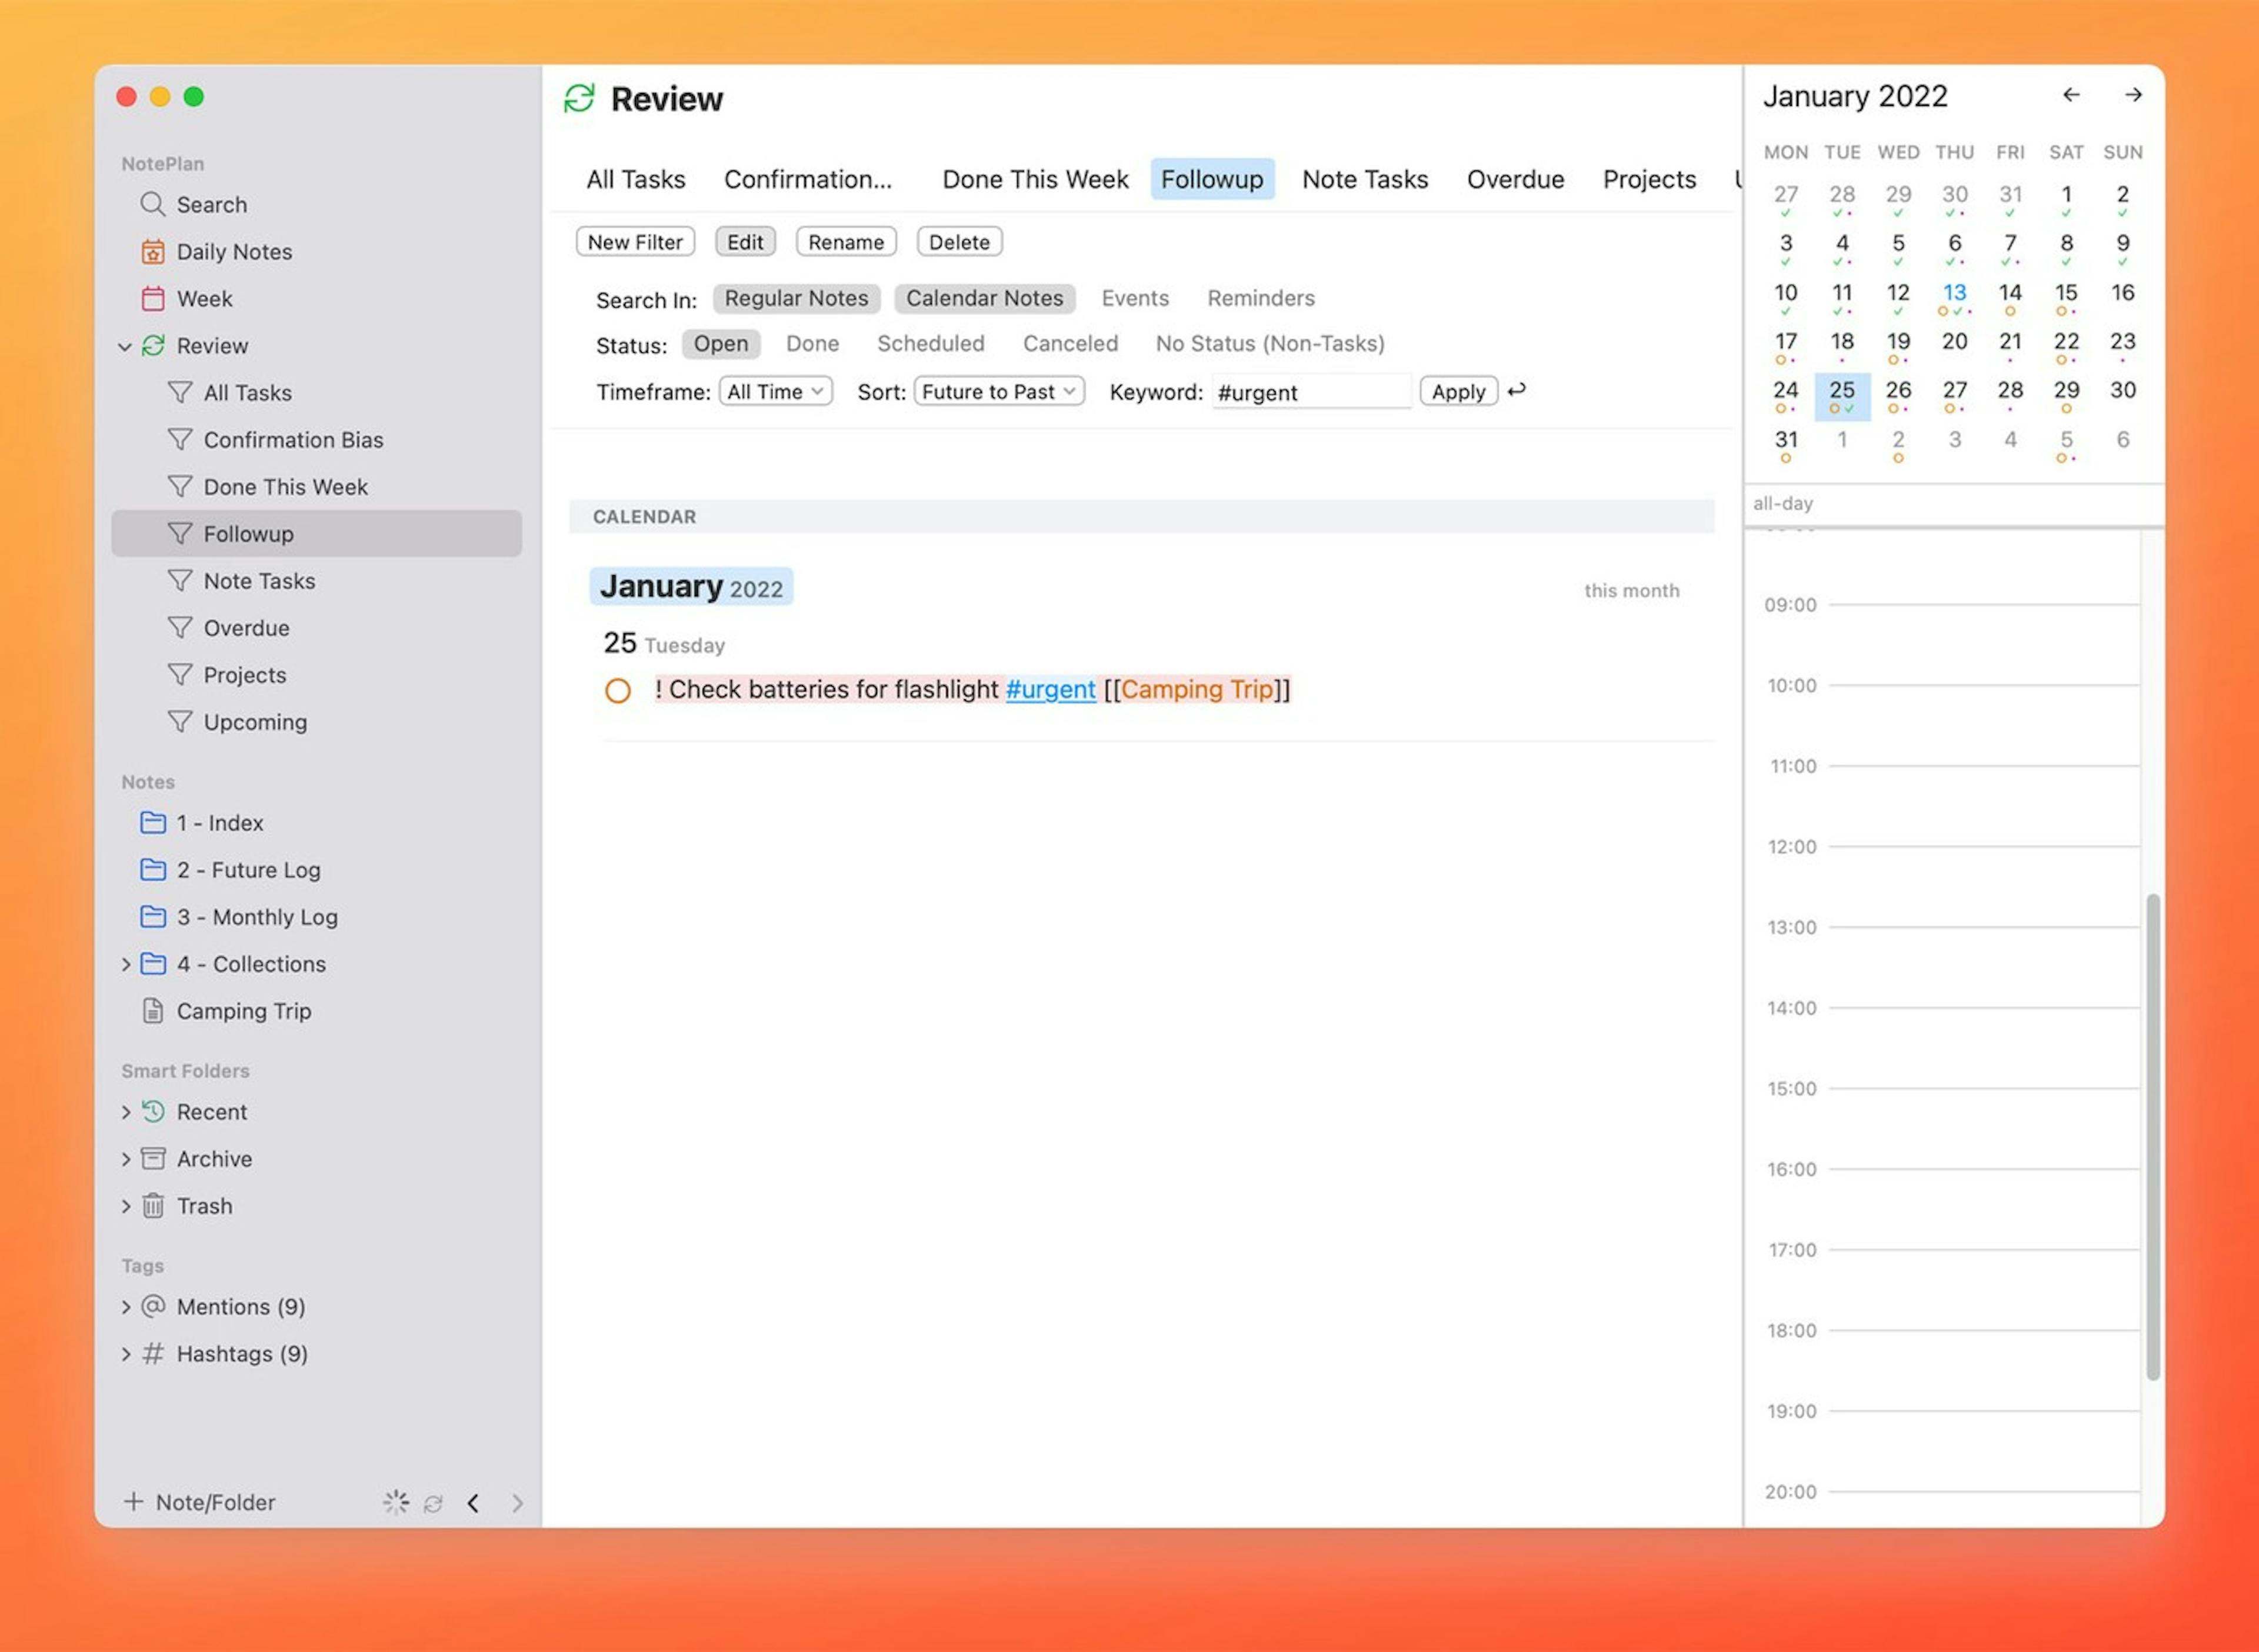Expand the Mentions tag list
Image resolution: width=2259 pixels, height=1652 pixels.
[x=126, y=1307]
